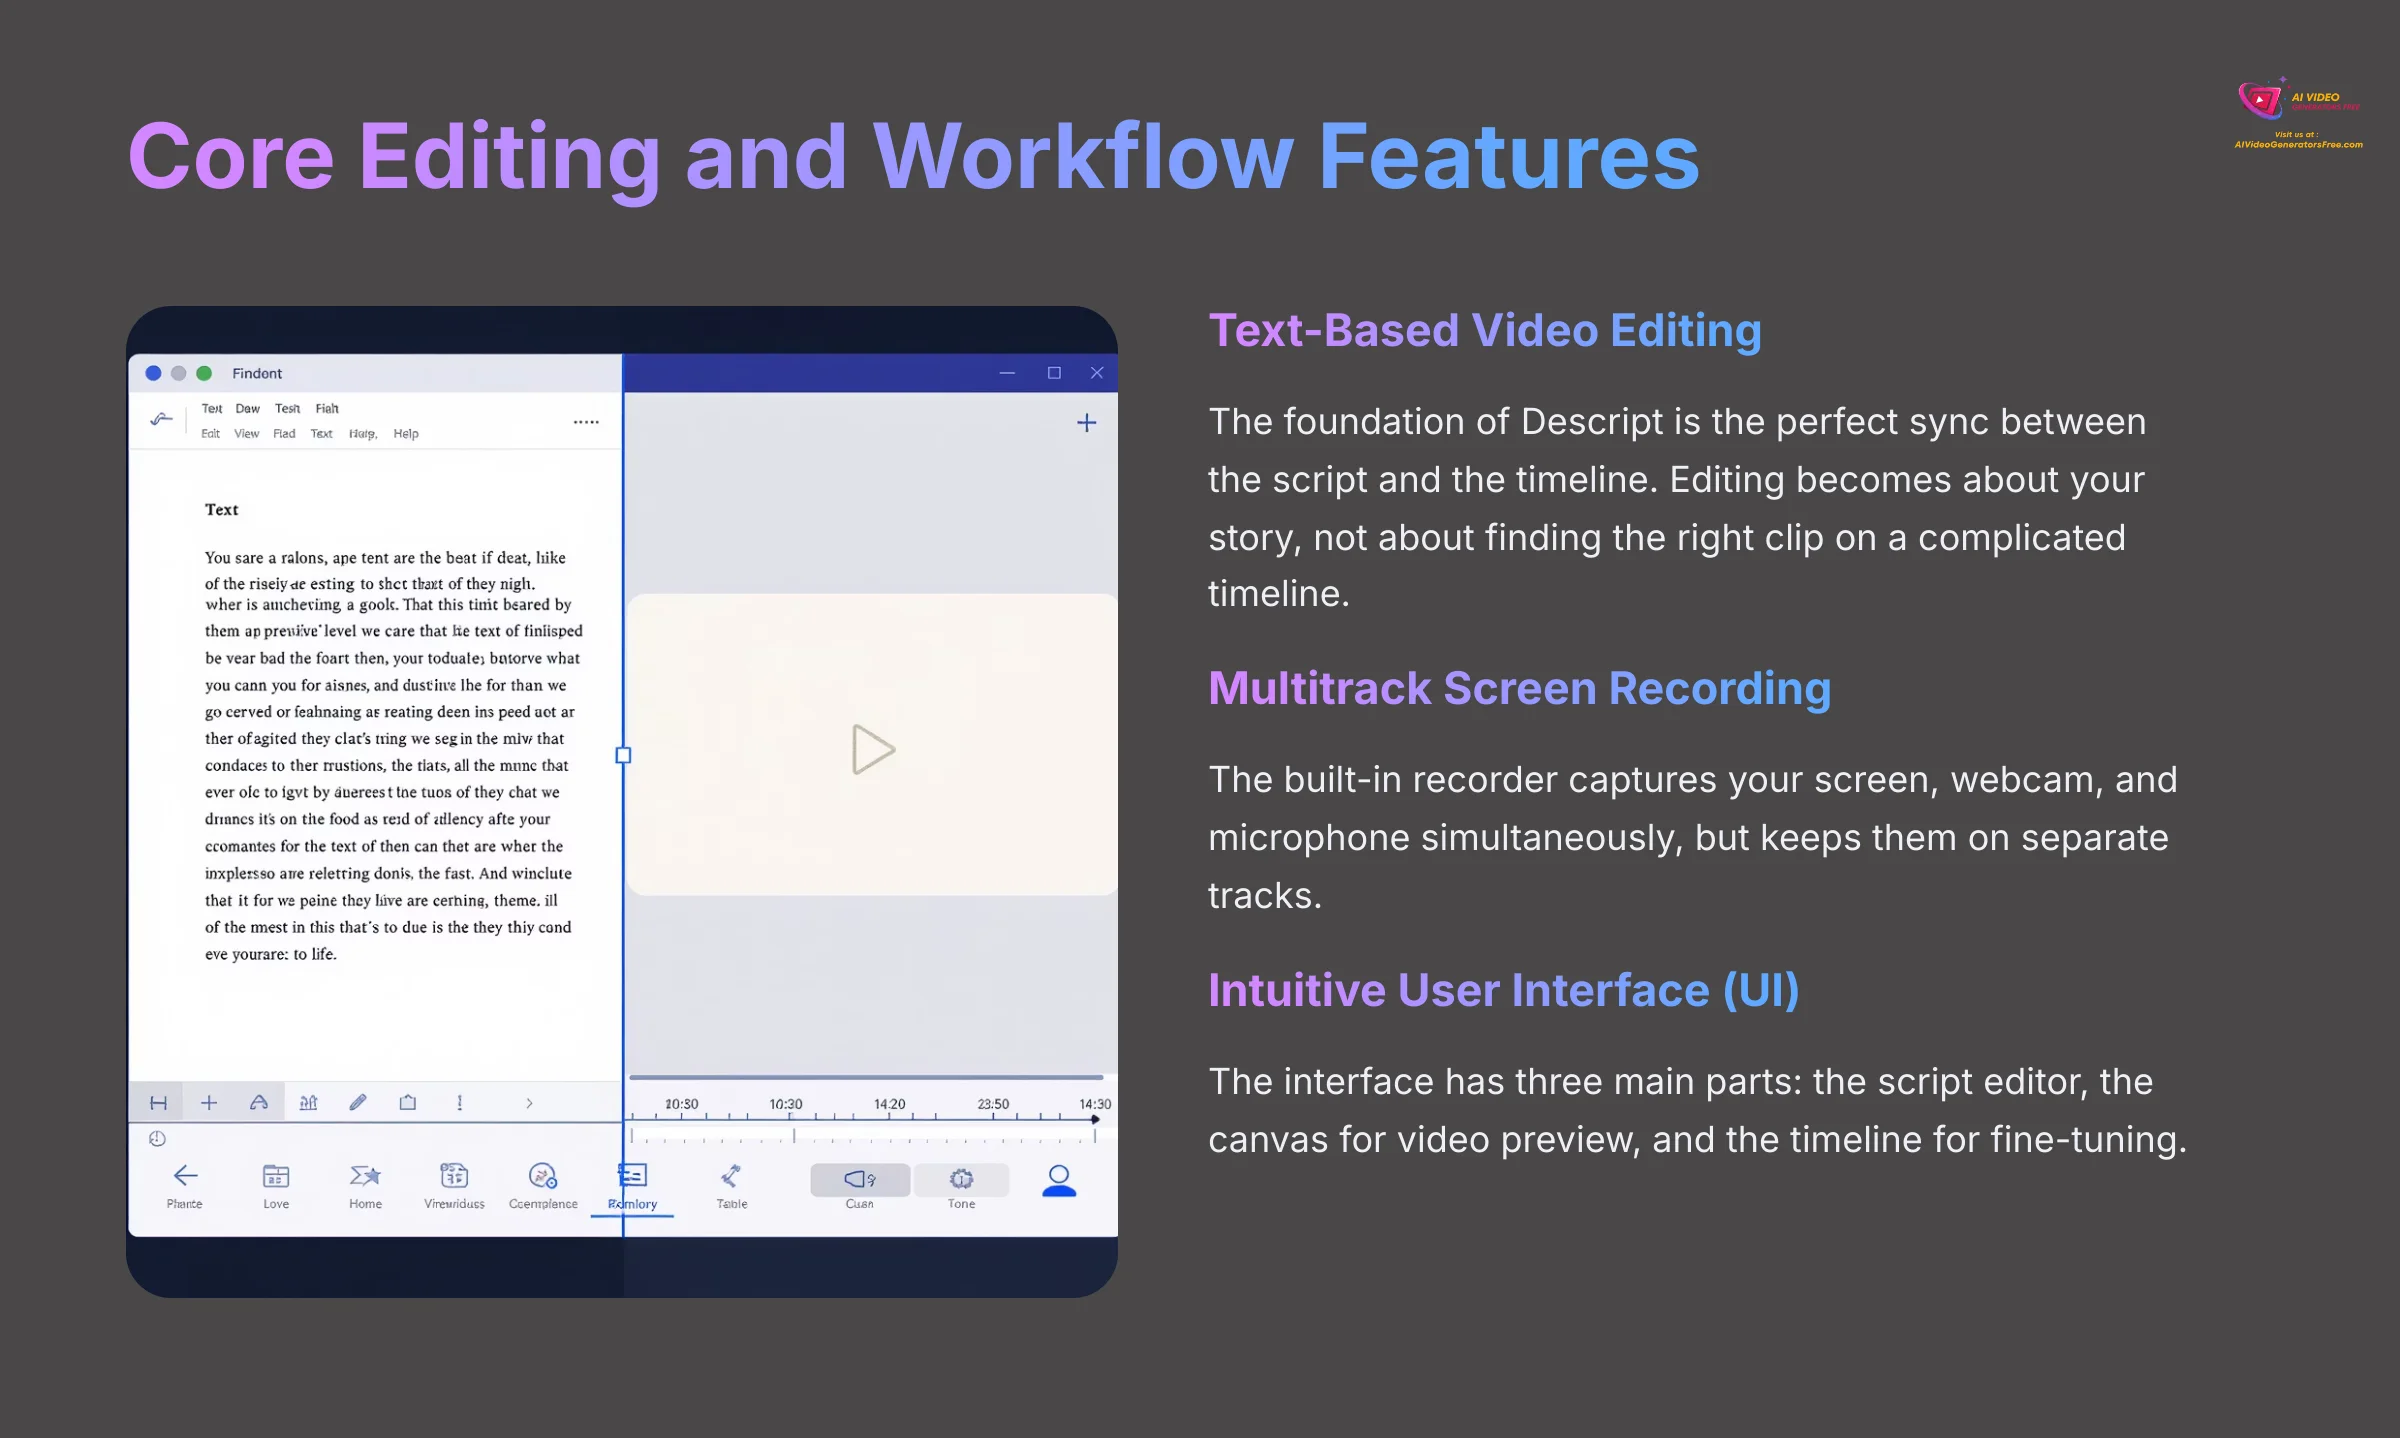2400x1438 pixels.
Task: Click the squiggle pen icon left of the menus
Action: (161, 419)
